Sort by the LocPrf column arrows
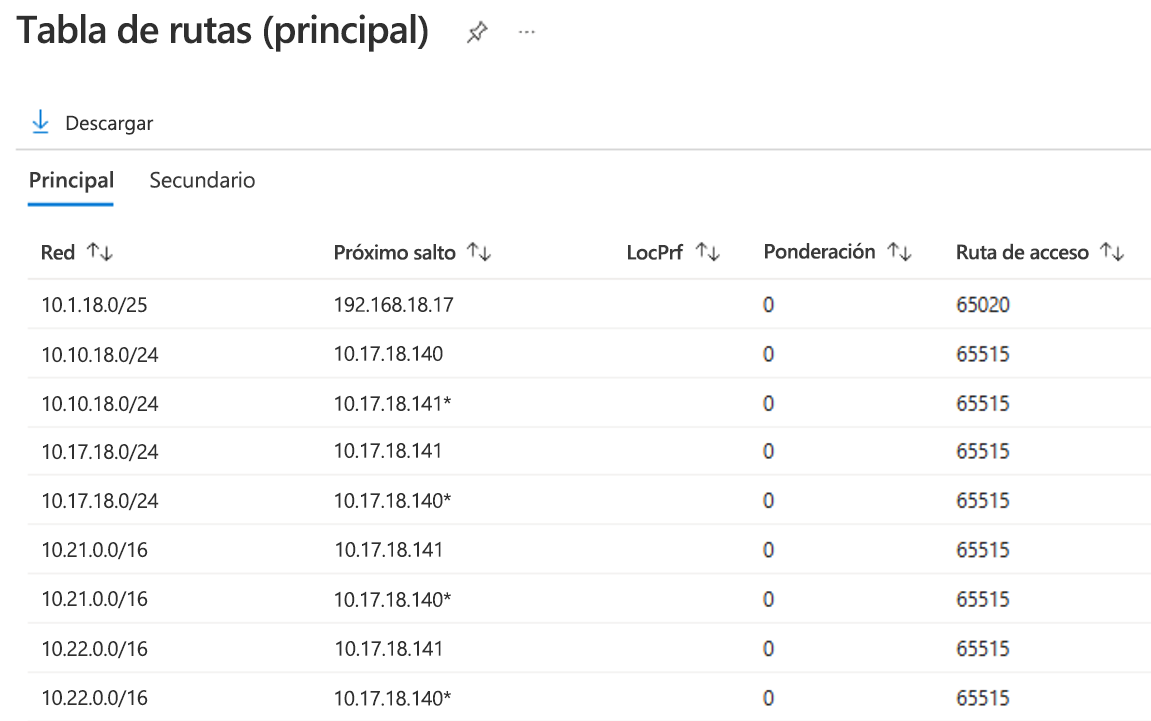This screenshot has width=1151, height=721. tap(708, 253)
